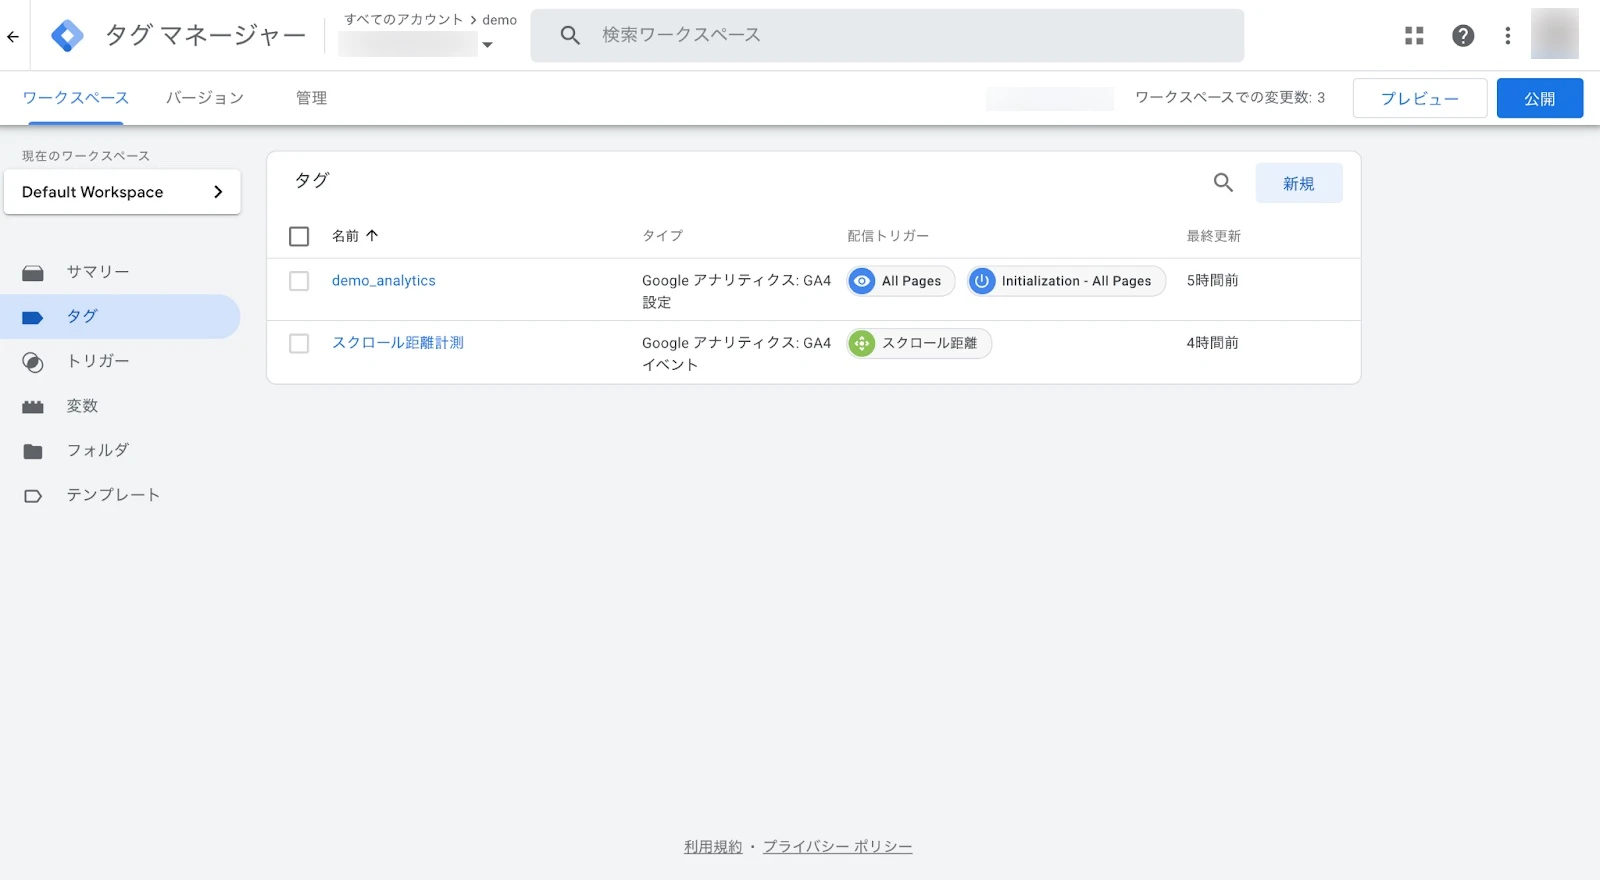
Task: Click the 公開 publish button
Action: 1540,98
